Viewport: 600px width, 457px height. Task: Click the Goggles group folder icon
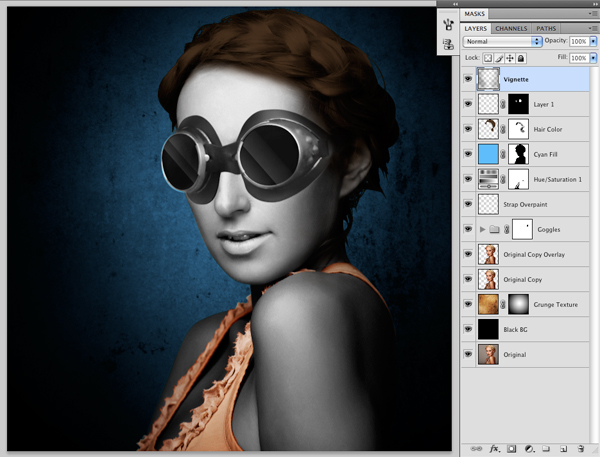click(x=494, y=229)
